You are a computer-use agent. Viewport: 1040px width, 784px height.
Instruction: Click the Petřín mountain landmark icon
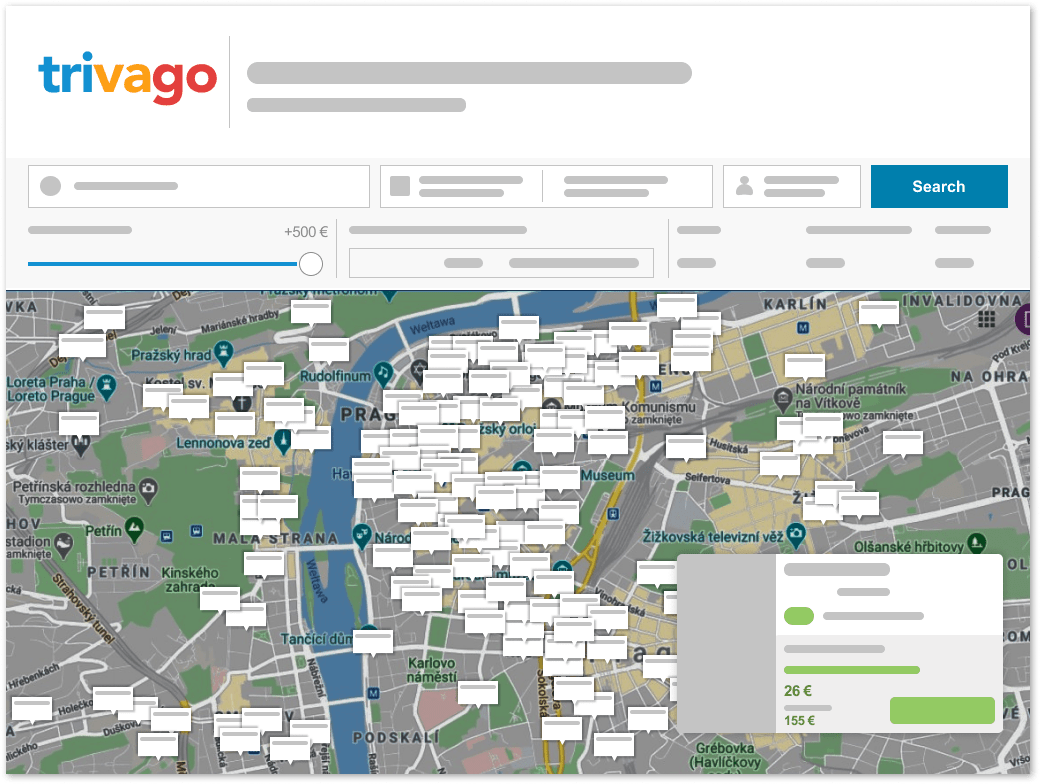pos(135,528)
